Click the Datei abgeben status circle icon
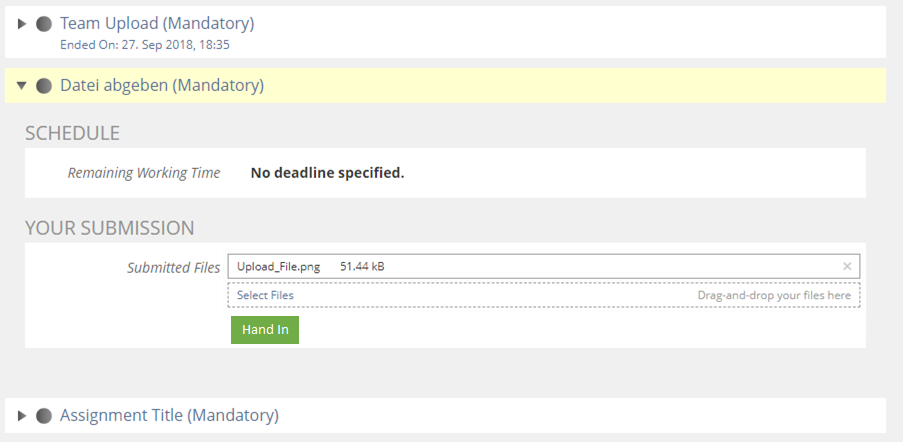 coord(44,86)
